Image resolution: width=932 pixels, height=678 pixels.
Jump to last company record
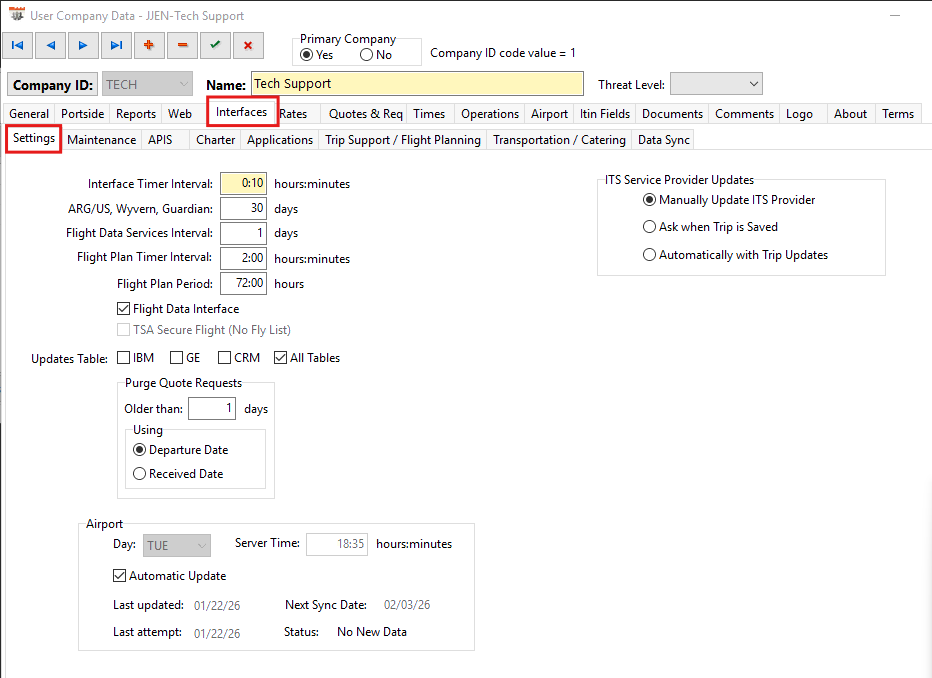coord(116,45)
